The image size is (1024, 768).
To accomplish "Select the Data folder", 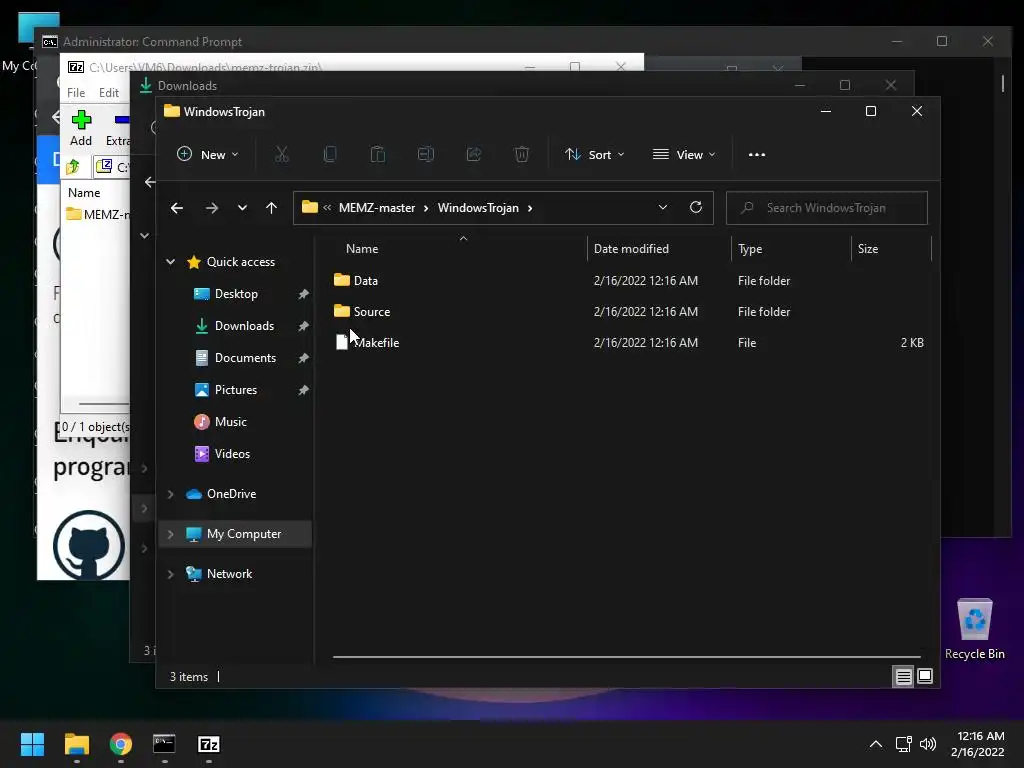I will coord(366,281).
